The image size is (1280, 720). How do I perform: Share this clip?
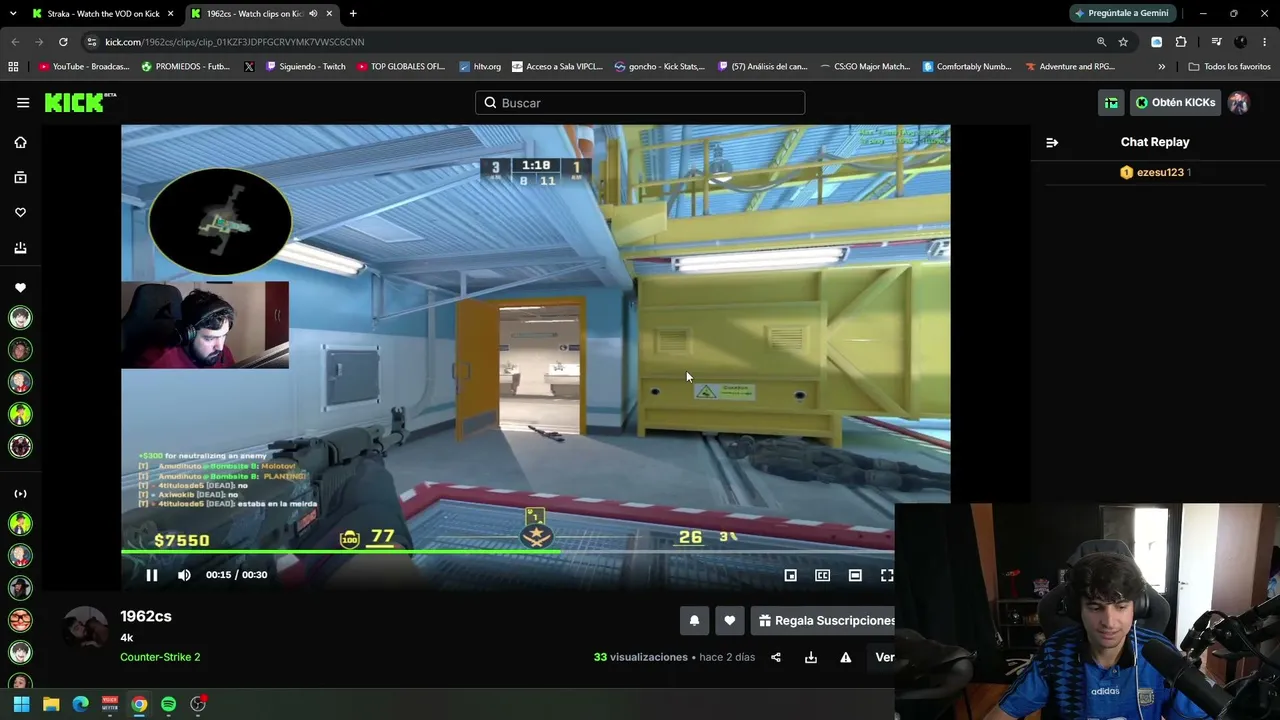[x=776, y=657]
